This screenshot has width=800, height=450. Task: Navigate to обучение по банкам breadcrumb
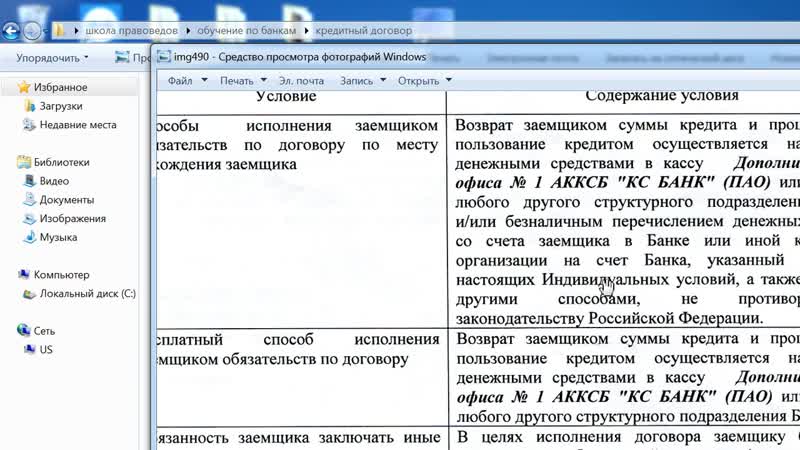246,31
